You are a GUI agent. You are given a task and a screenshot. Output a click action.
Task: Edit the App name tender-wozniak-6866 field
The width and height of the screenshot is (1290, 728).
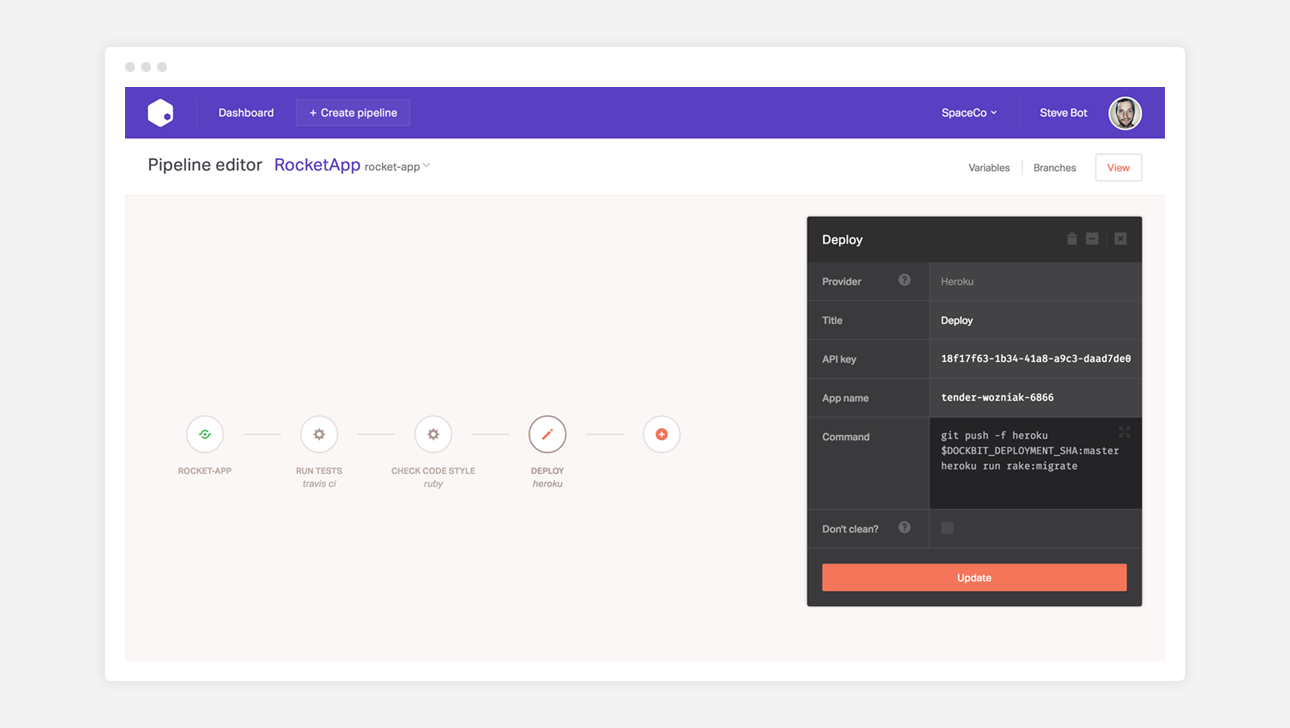pos(1035,398)
